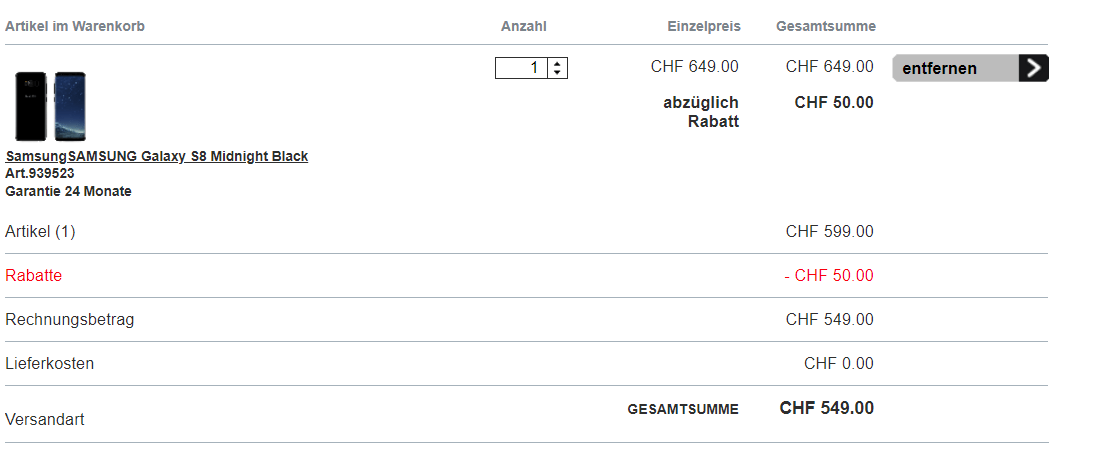Open the Samsung Galaxy S8 Midnight Black link
The width and height of the screenshot is (1106, 452).
click(157, 156)
